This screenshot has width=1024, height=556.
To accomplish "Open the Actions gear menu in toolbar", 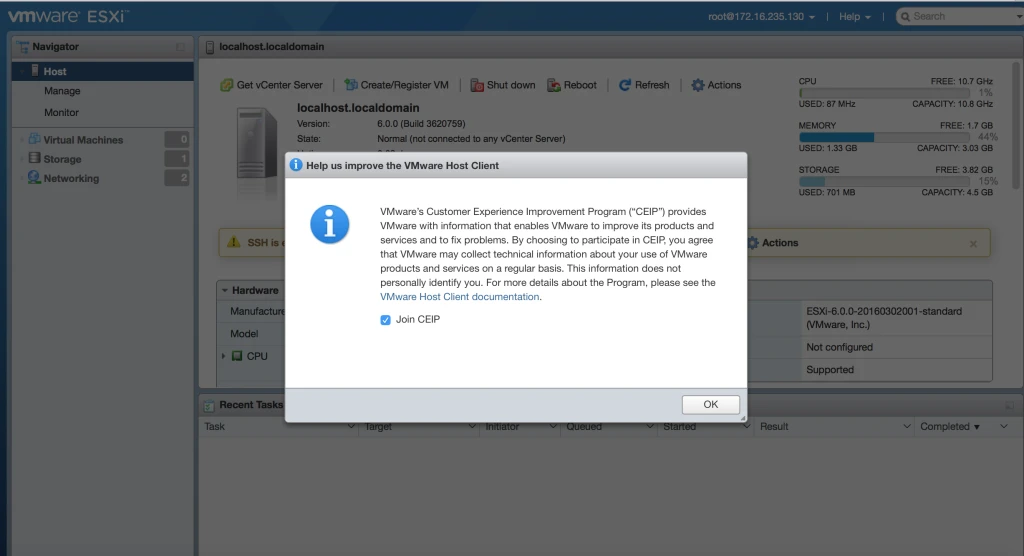I will (716, 85).
